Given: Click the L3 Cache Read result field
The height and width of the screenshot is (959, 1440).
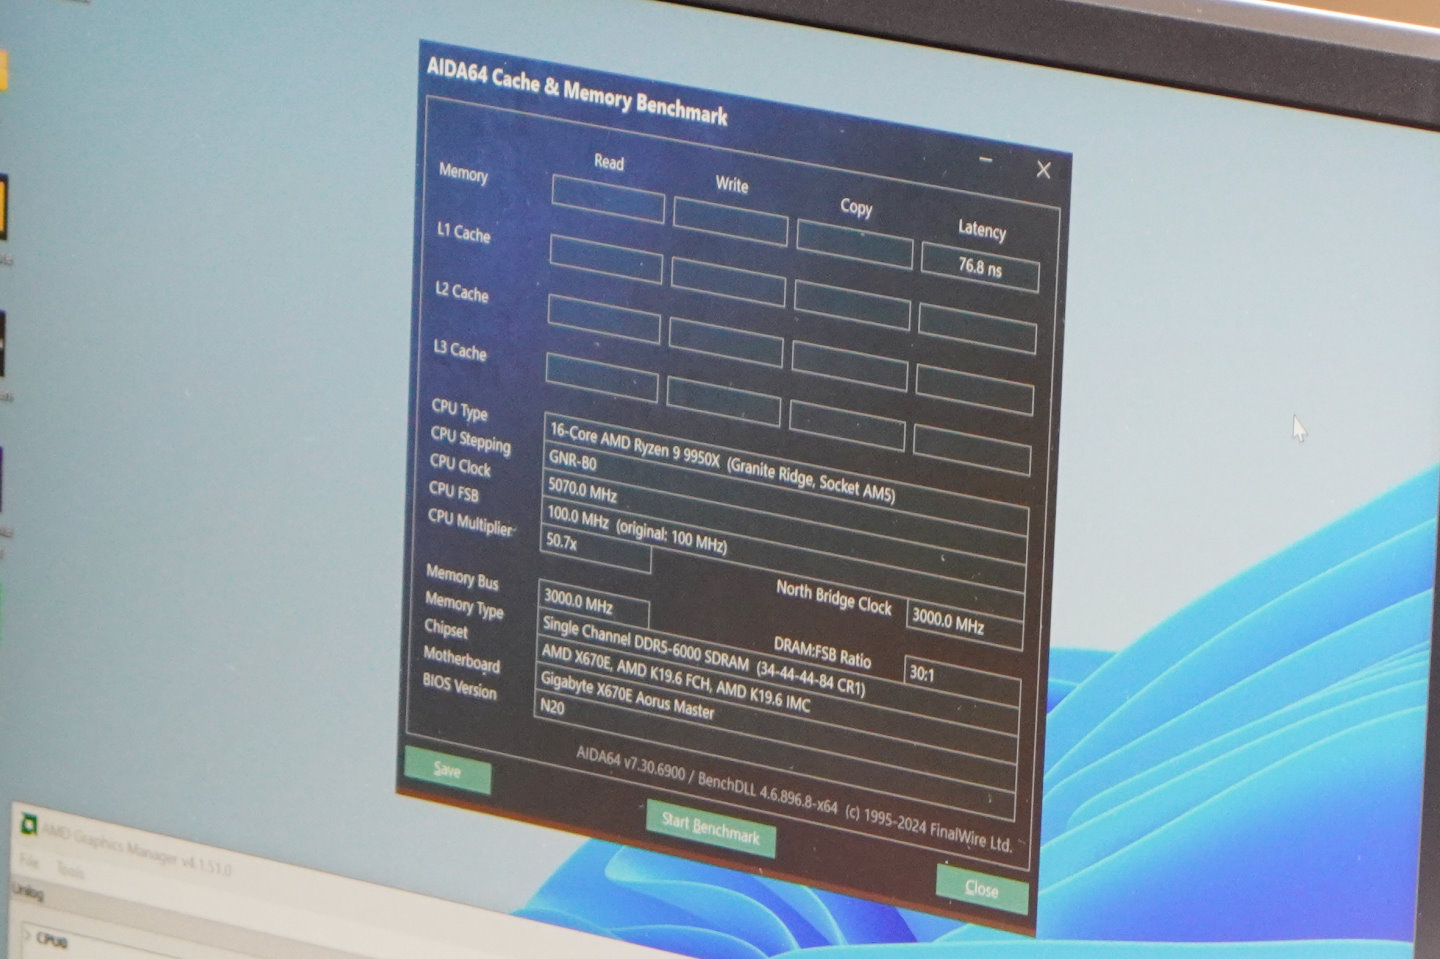Looking at the screenshot, I should click(x=602, y=378).
